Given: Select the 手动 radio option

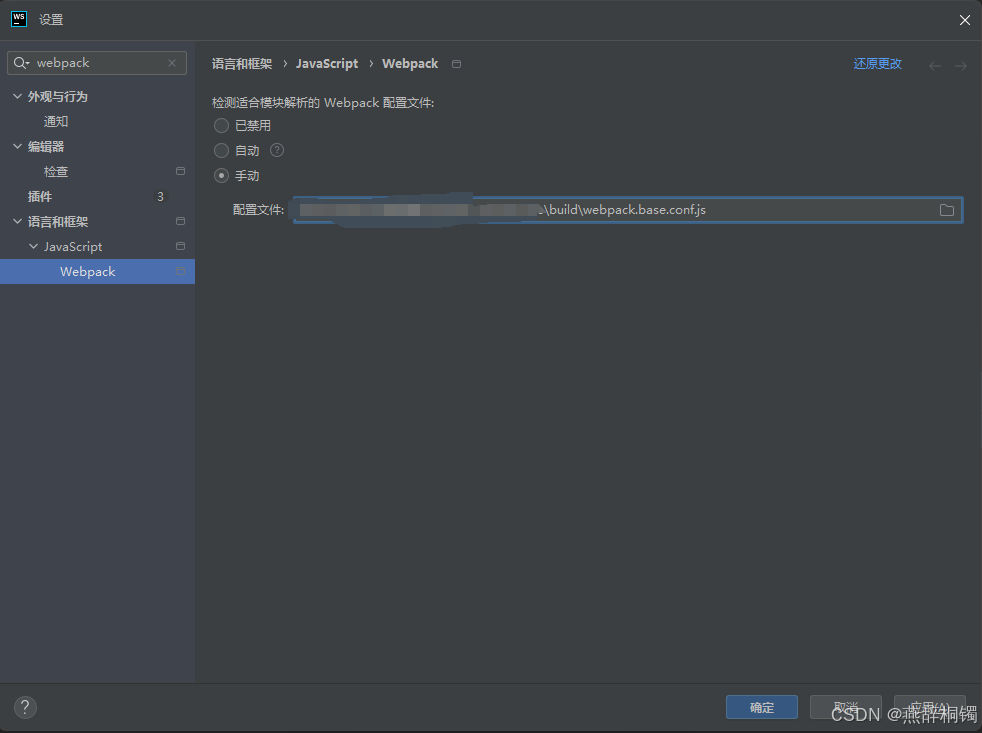Looking at the screenshot, I should coord(221,175).
